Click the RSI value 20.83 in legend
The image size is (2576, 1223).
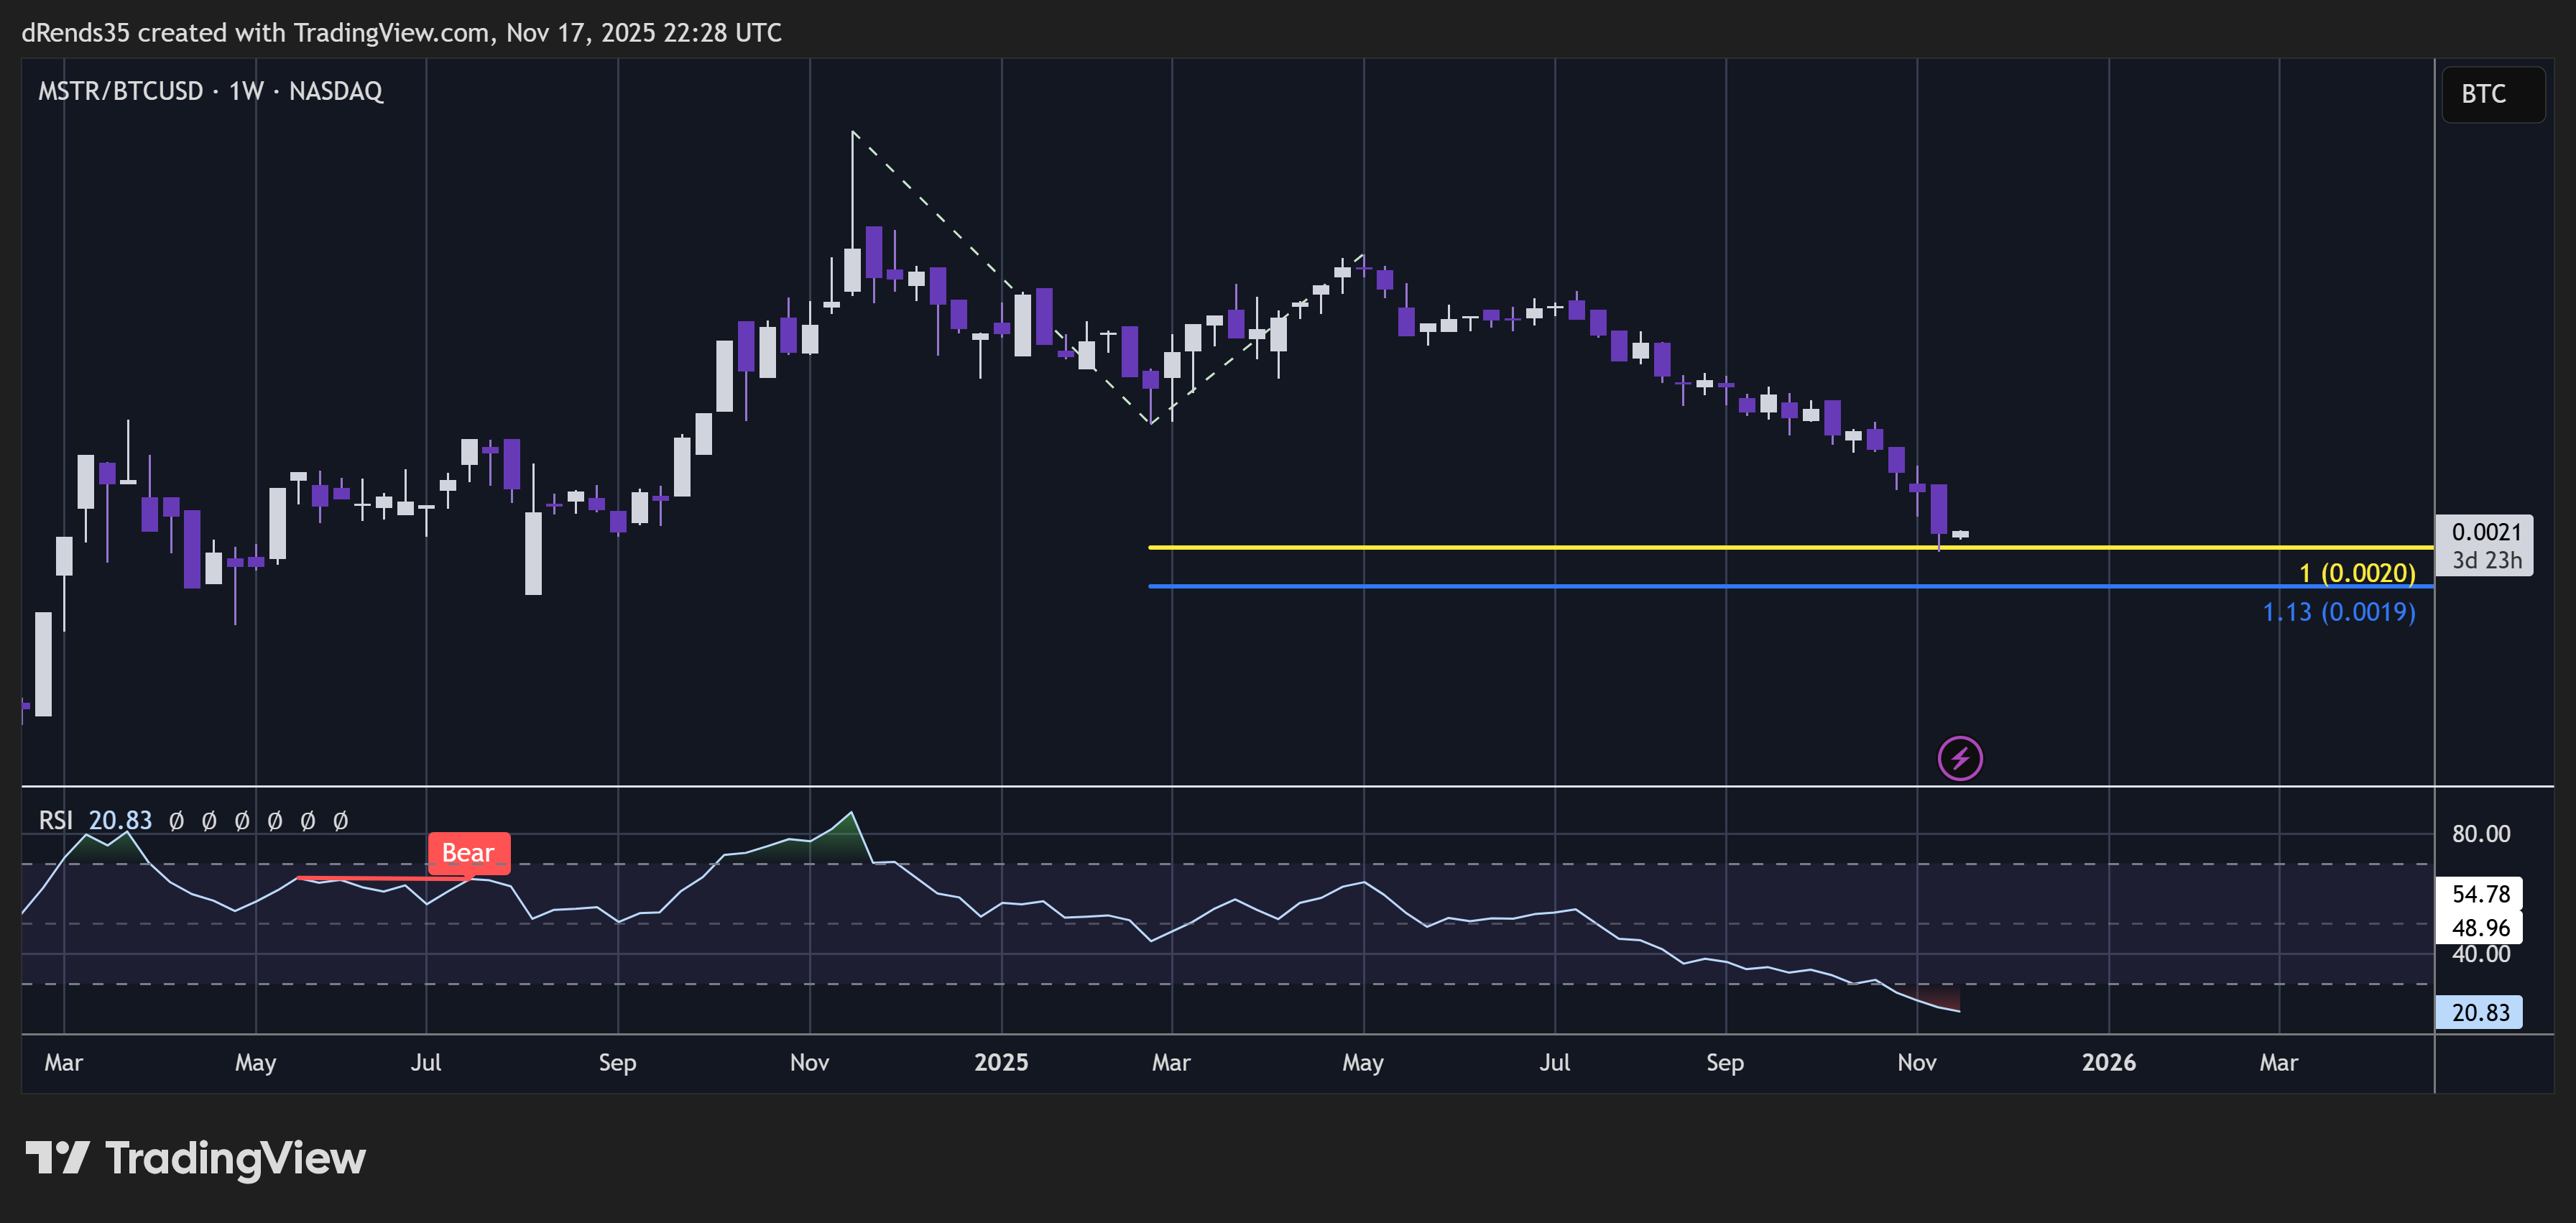(x=120, y=820)
